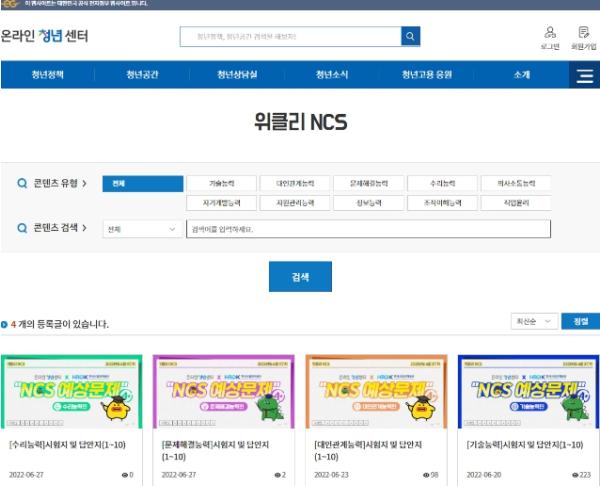Viewport: 600px width, 486px height.
Task: Click the magnifier icon beside 콘텐츠 유형
Action: [22, 184]
